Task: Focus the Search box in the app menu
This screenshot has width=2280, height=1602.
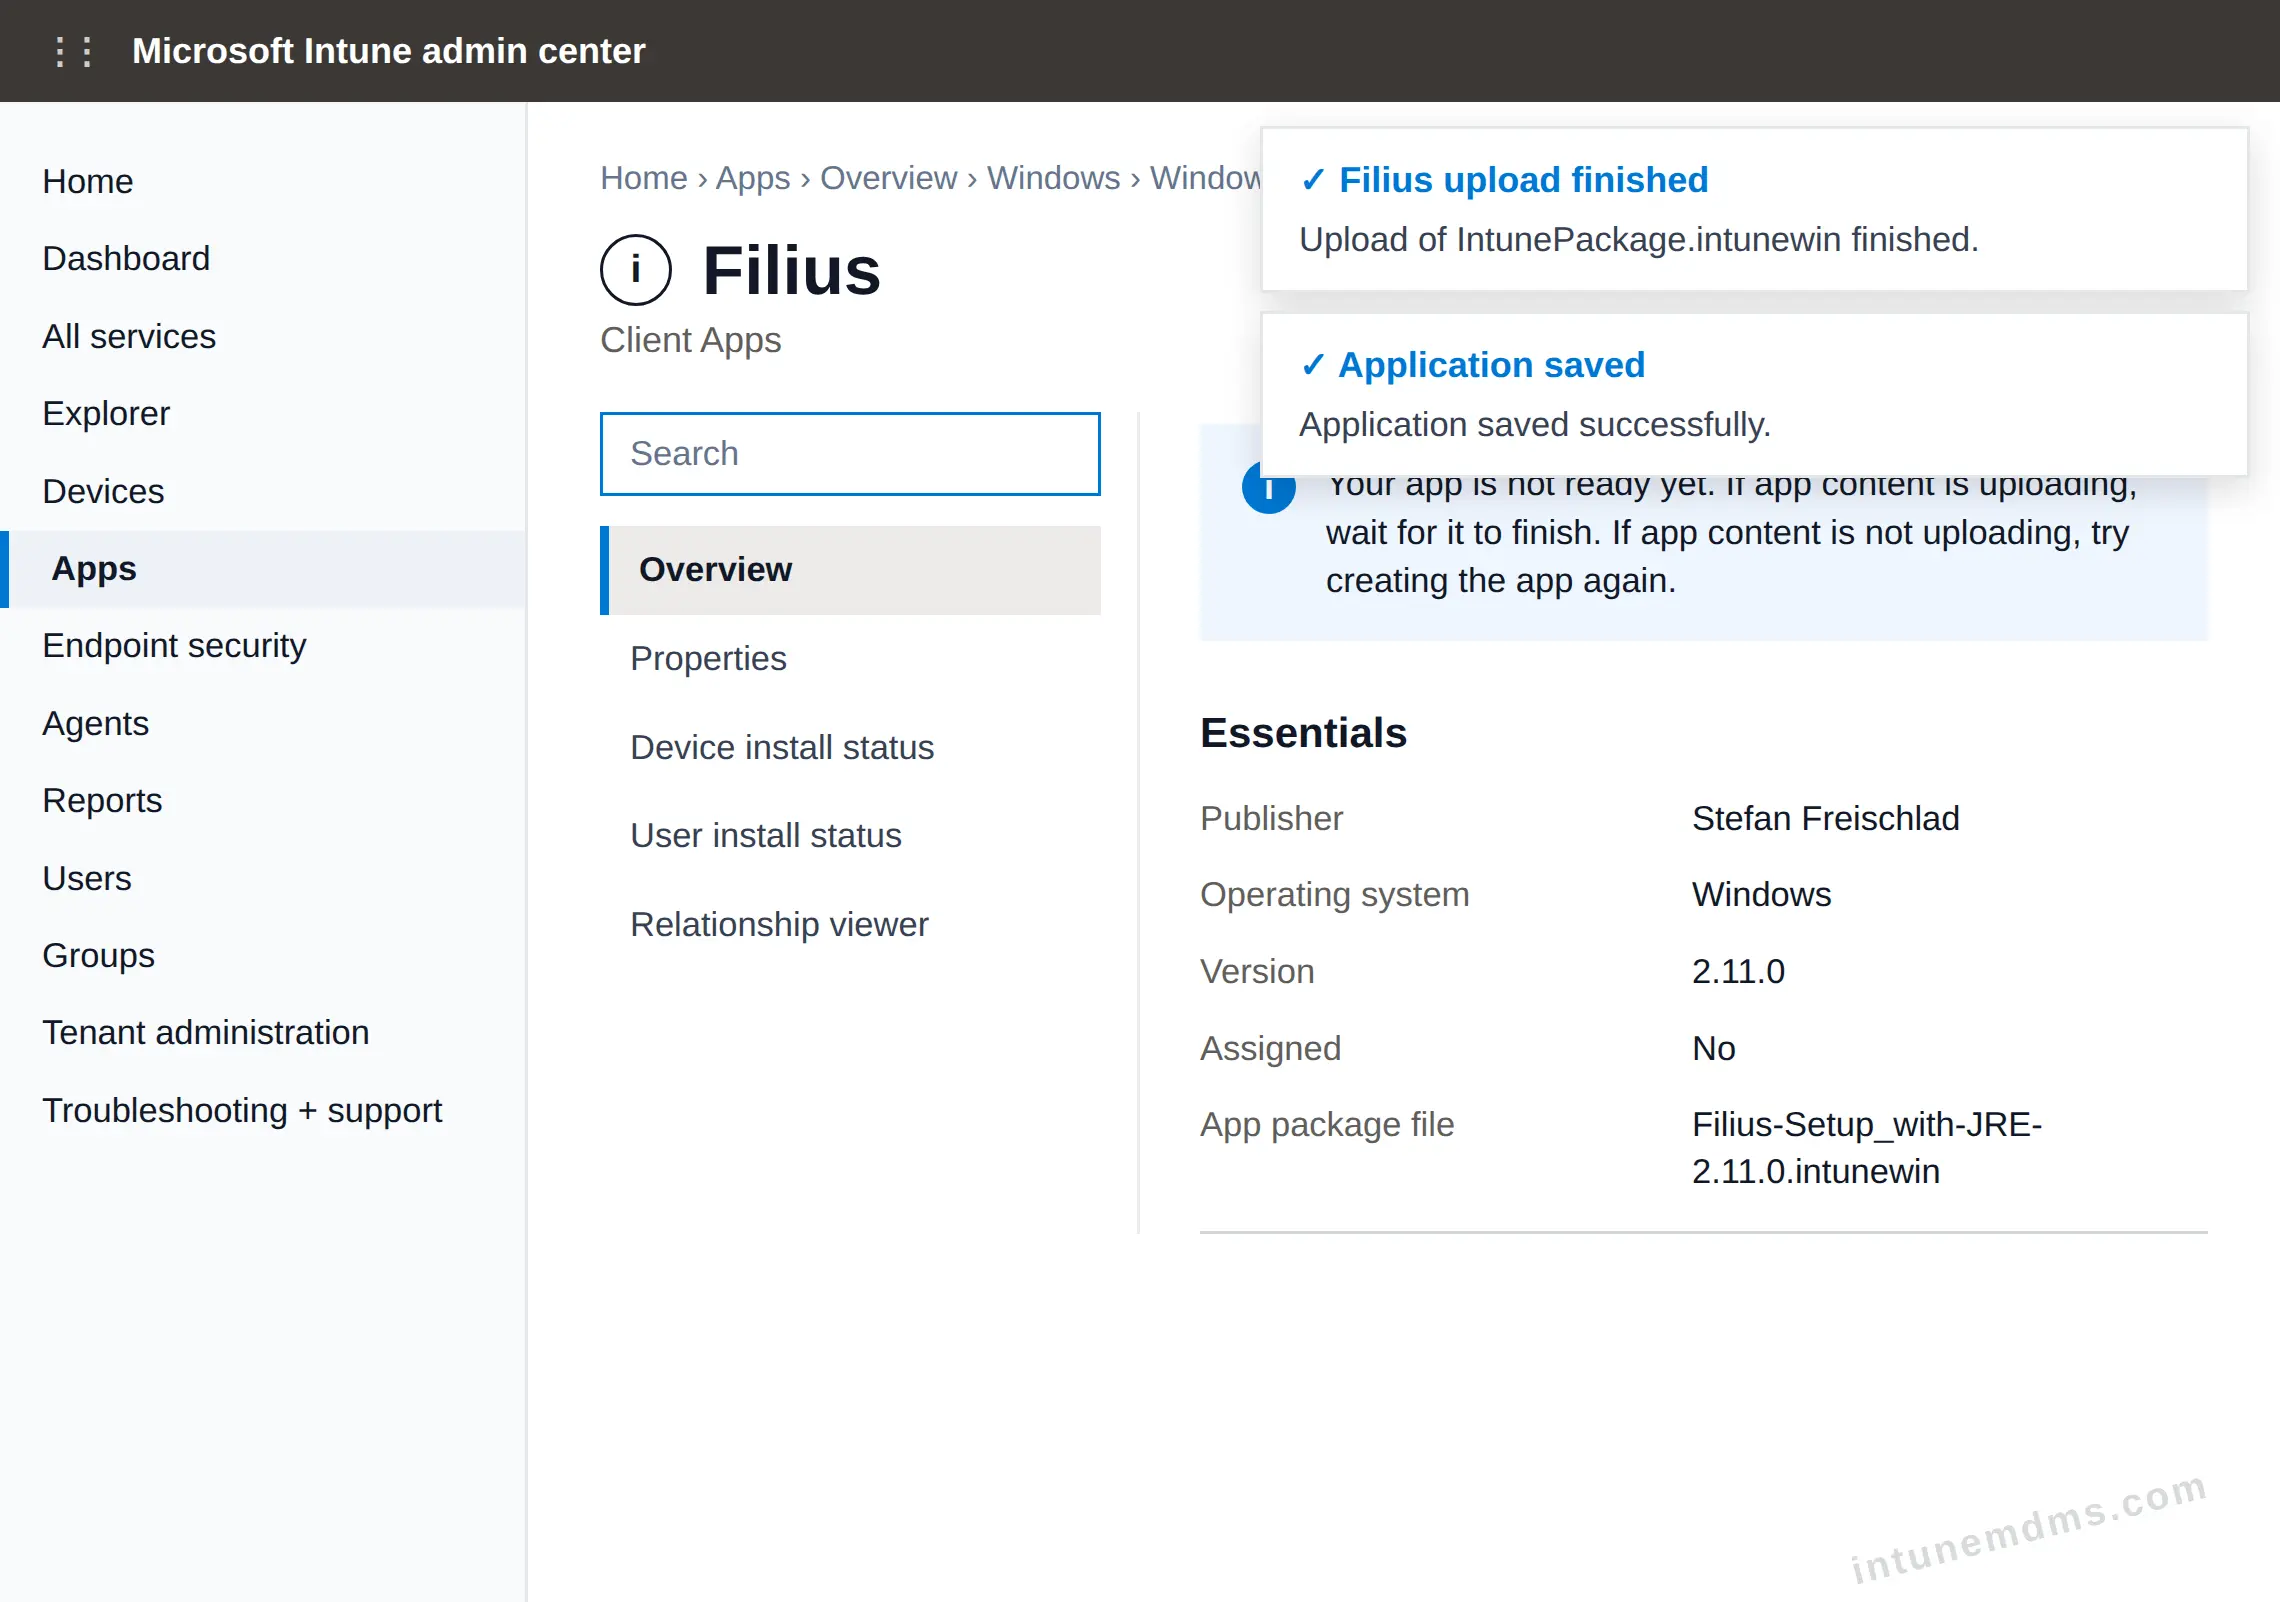Action: click(850, 453)
